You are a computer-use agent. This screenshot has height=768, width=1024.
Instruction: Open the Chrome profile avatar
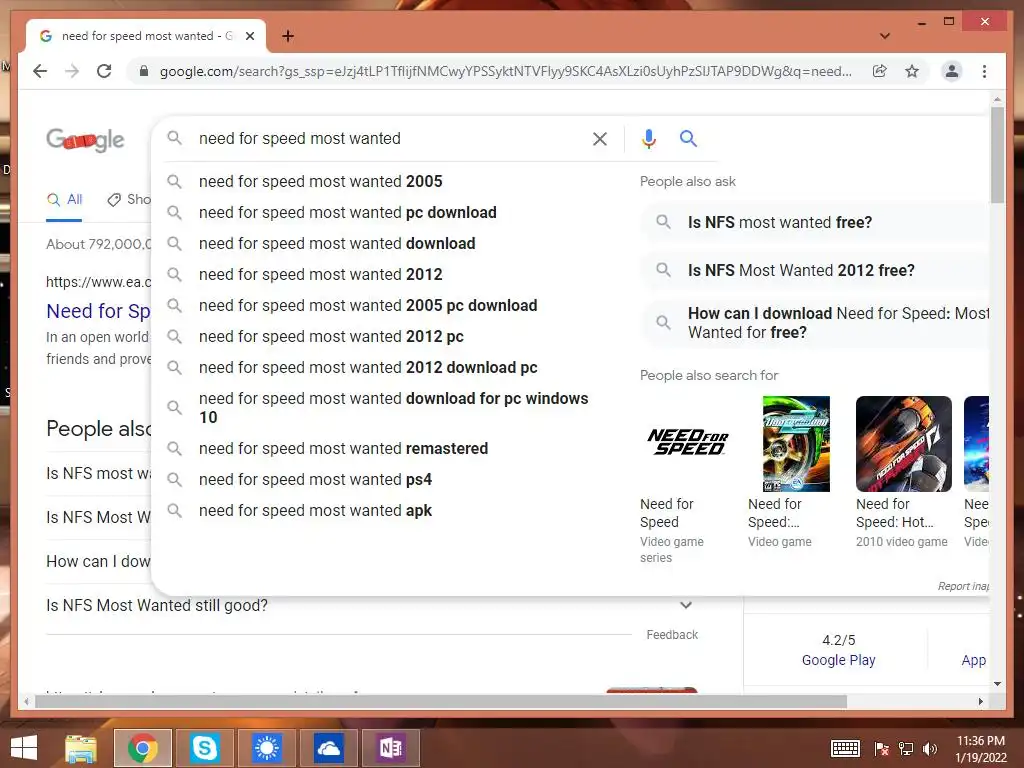pos(952,71)
